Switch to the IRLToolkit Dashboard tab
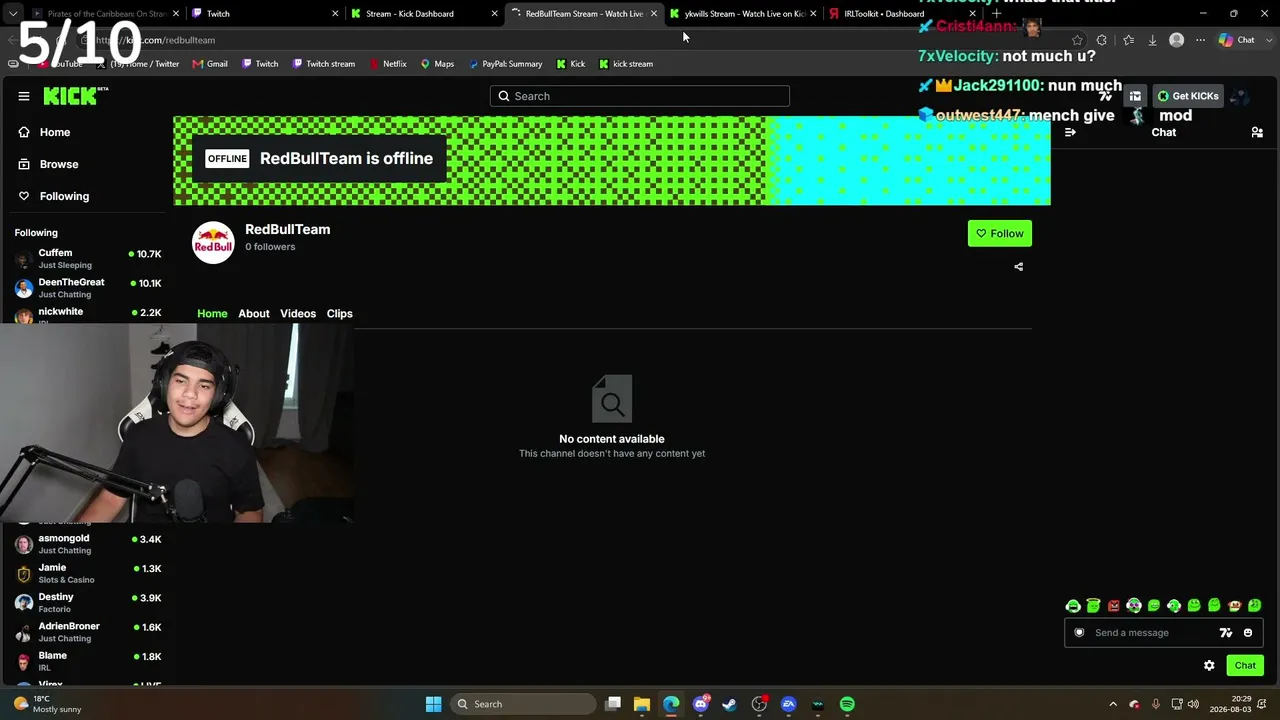This screenshot has height=720, width=1280. (902, 14)
